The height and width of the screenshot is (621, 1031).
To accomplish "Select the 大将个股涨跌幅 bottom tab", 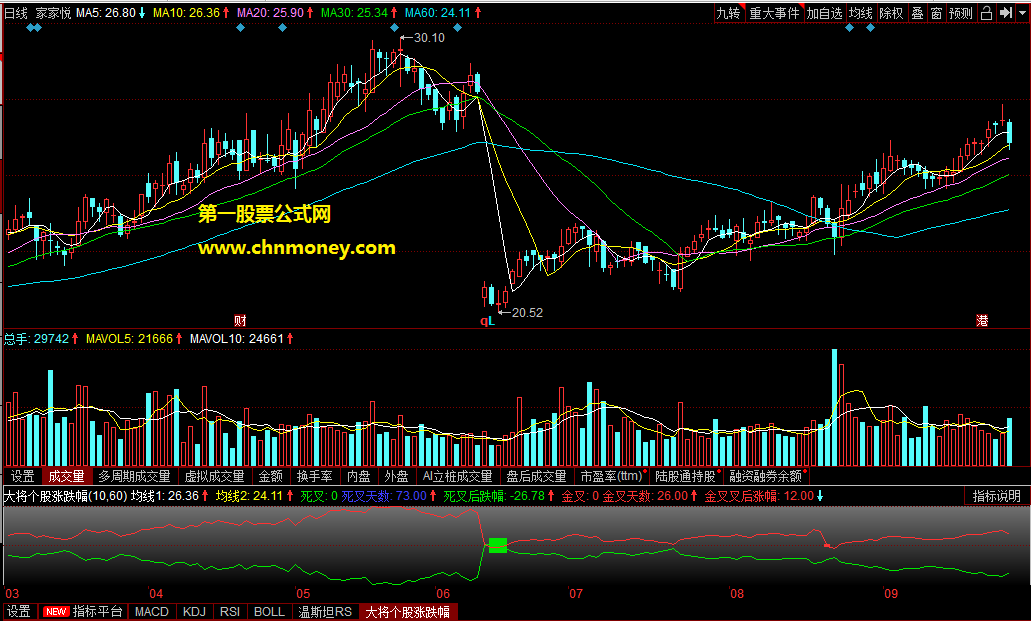I will click(x=408, y=612).
